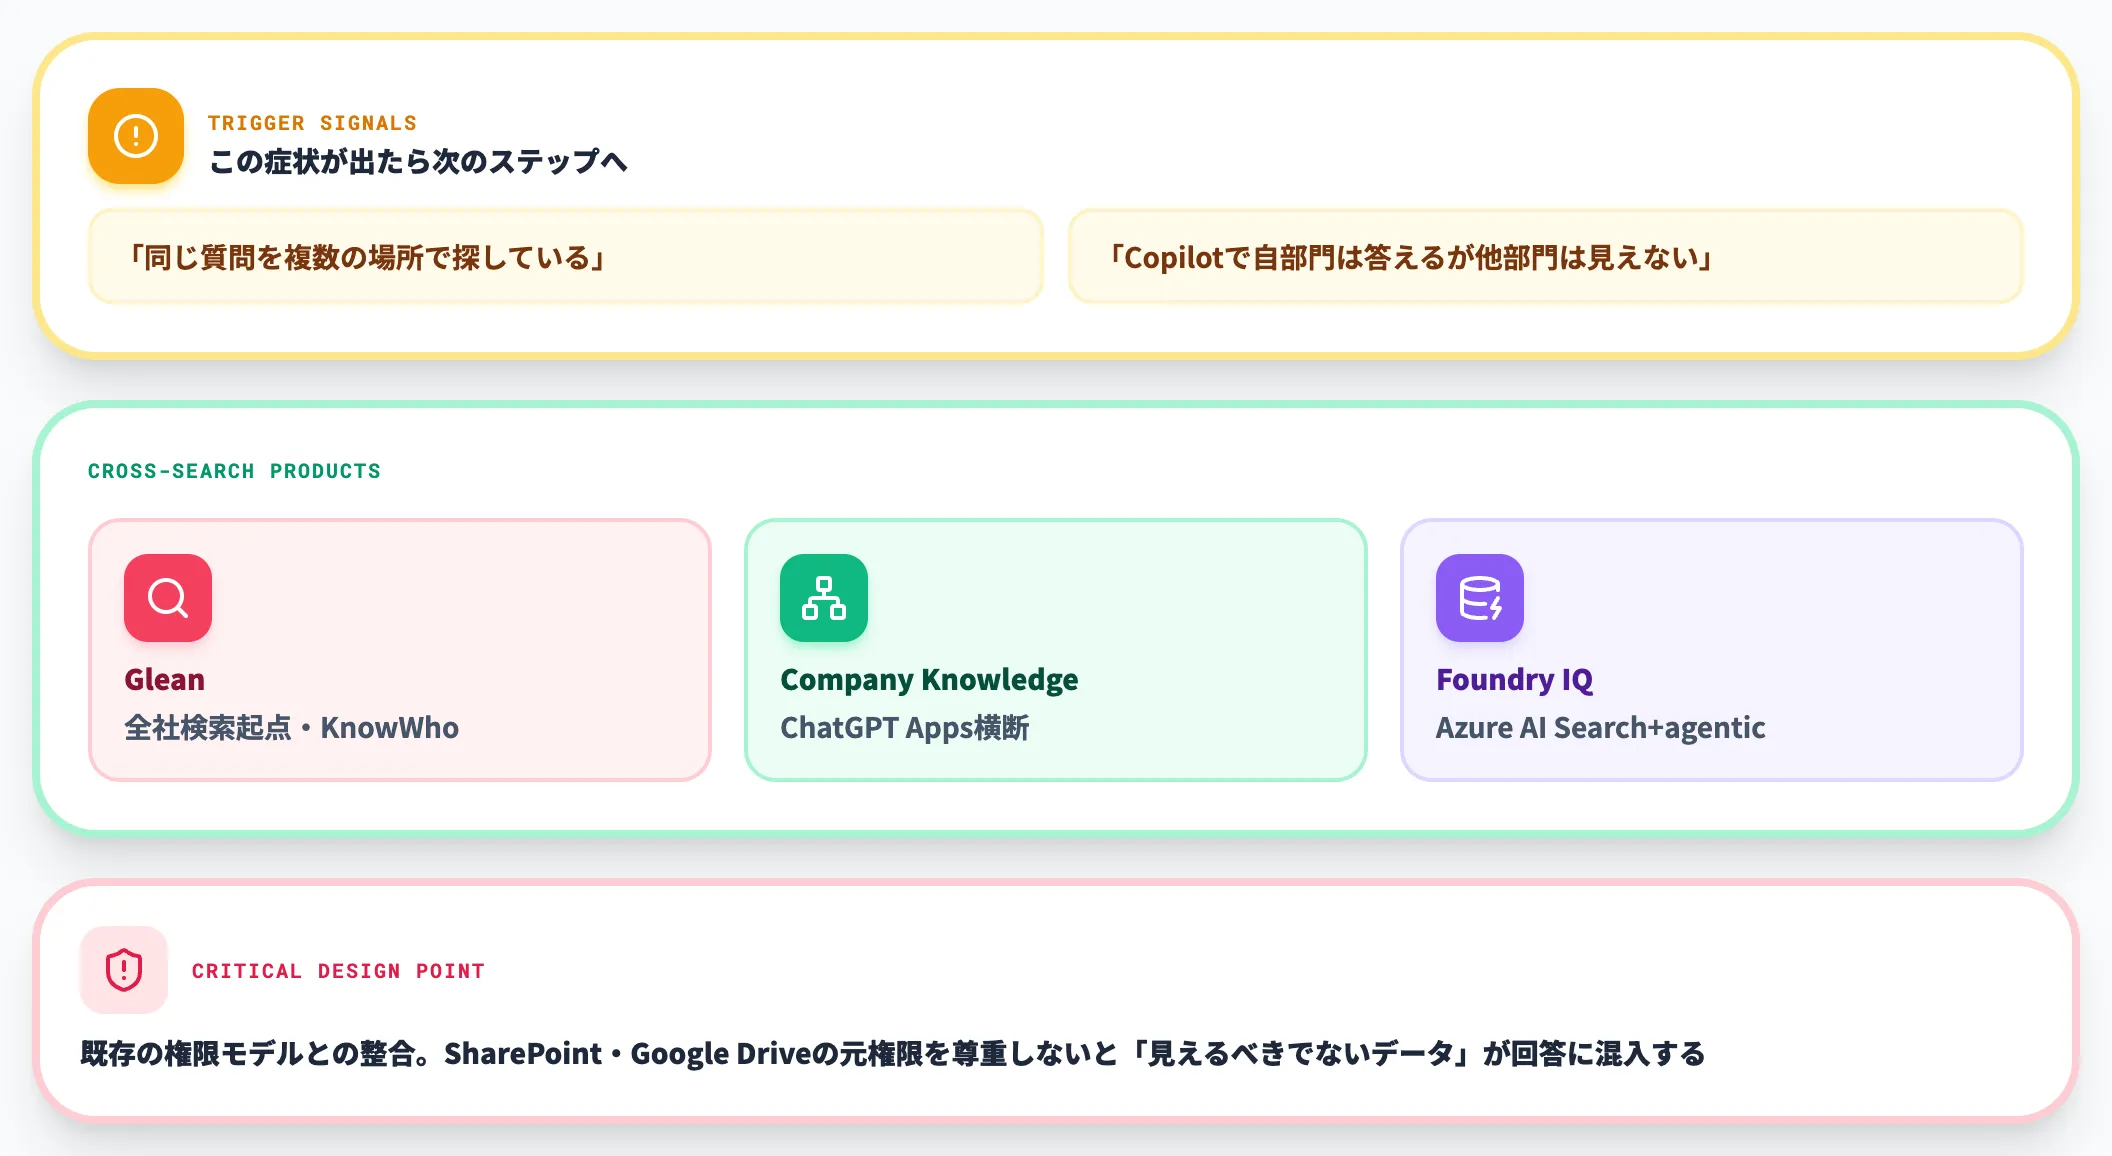
Task: Click the orange exclamation alert icon
Action: 136,136
